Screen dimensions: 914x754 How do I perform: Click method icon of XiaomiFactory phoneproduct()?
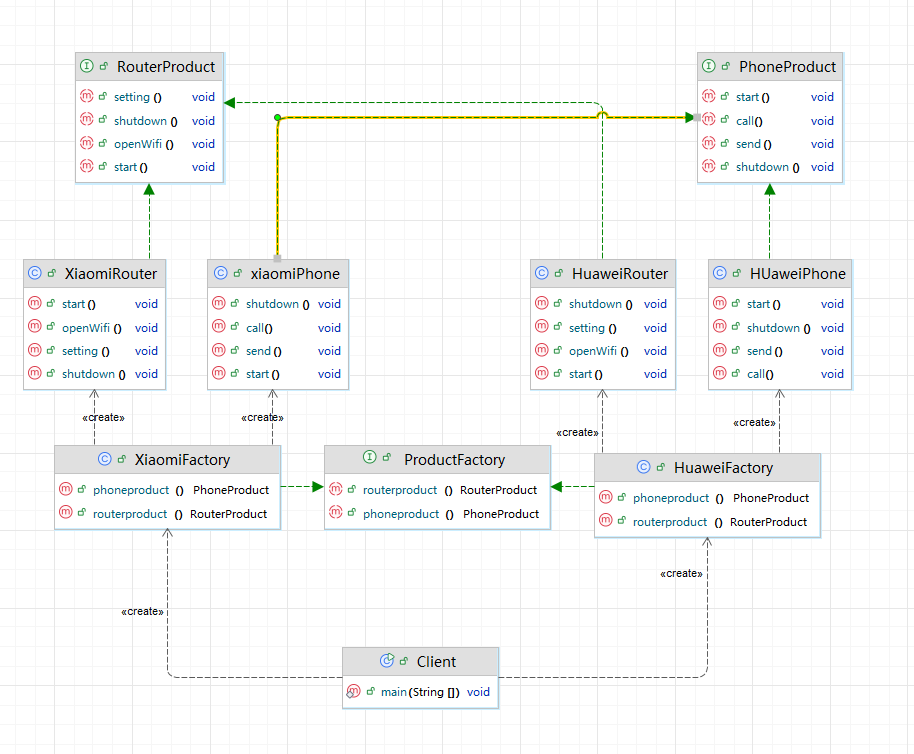click(x=66, y=488)
